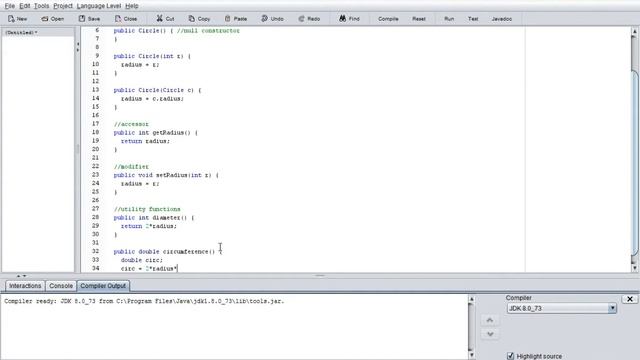Open the Compiler JDK 8.0_73 dropdown
The width and height of the screenshot is (640, 360).
(x=562, y=308)
